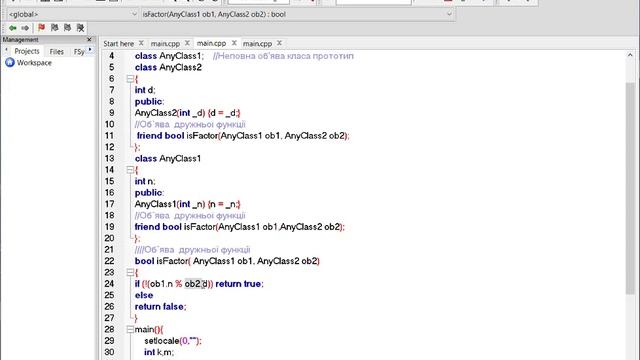640x360 pixels.
Task: Switch to the last main.cpp tab
Action: point(258,43)
